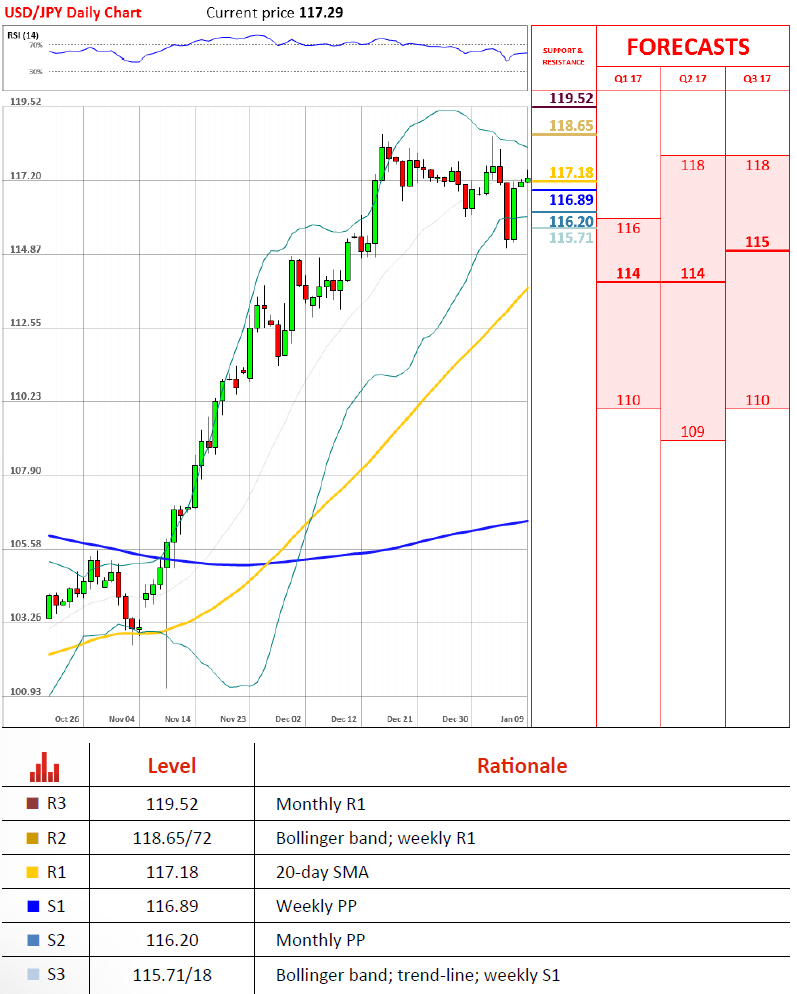This screenshot has width=797, height=994.
Task: Click the 115.71/18 level cell
Action: coord(172,975)
